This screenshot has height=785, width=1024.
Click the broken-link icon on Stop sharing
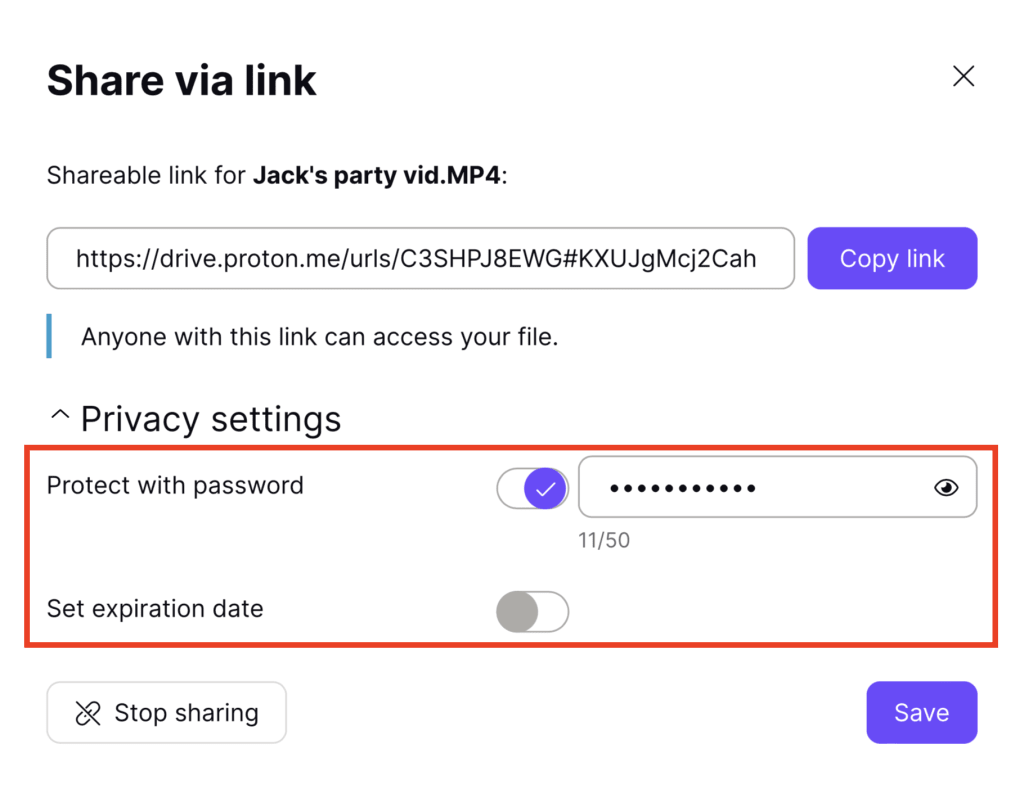89,712
